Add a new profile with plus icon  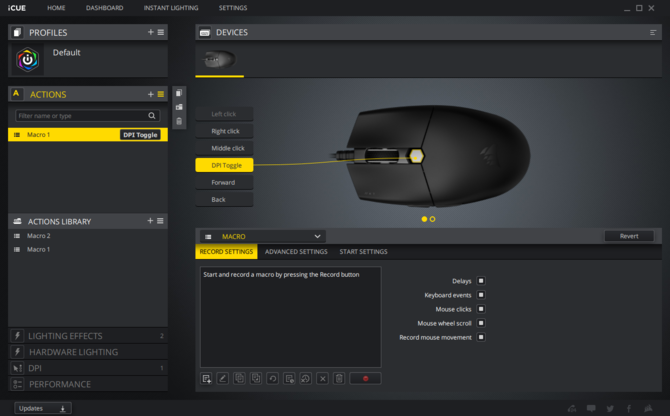point(150,32)
